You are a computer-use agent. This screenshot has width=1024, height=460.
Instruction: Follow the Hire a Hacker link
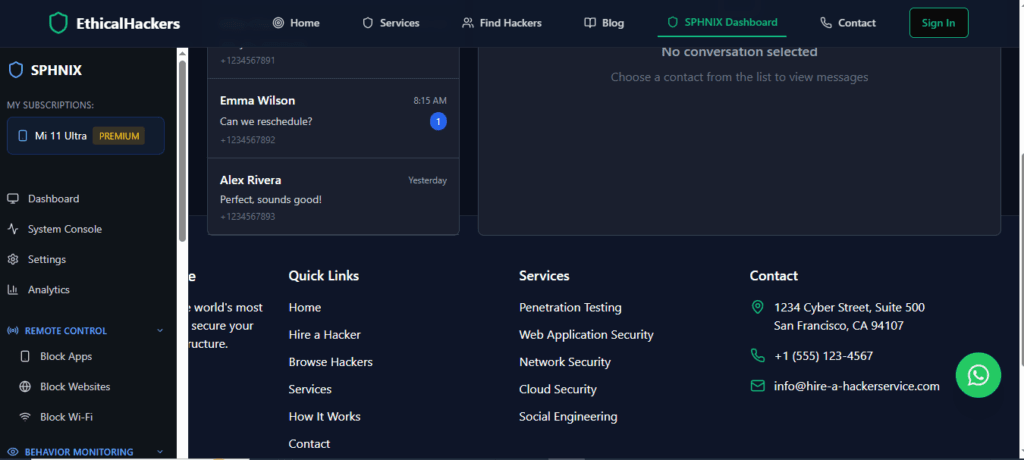[x=325, y=335]
